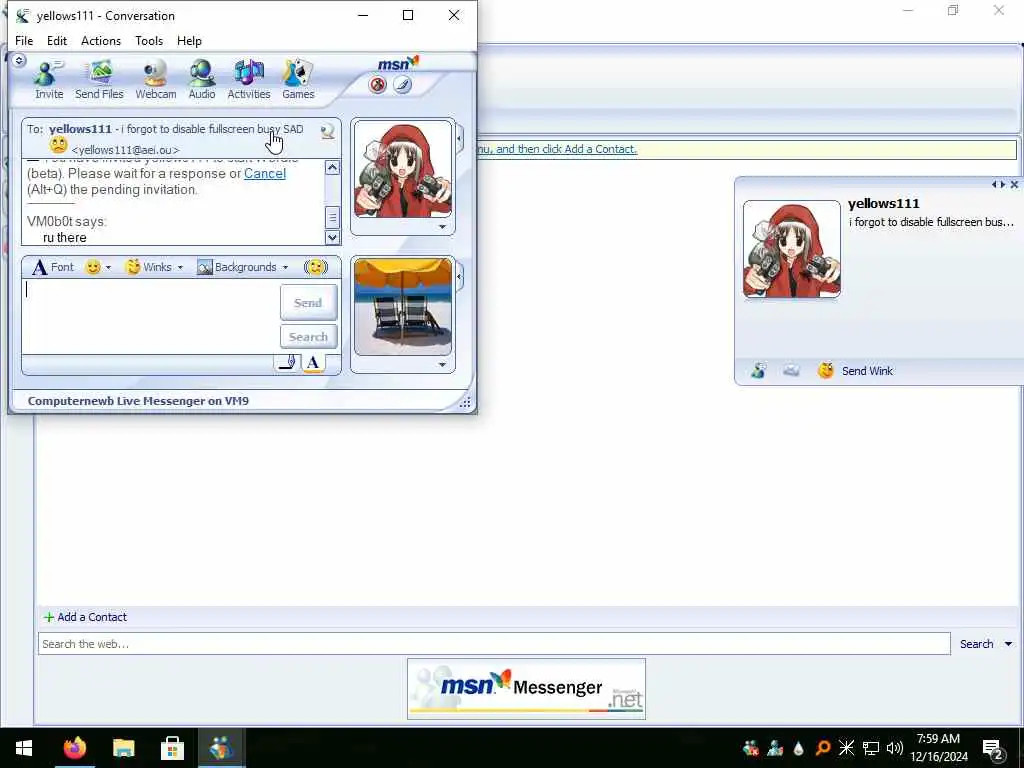1024x768 pixels.
Task: Open the Edit menu
Action: (x=57, y=40)
